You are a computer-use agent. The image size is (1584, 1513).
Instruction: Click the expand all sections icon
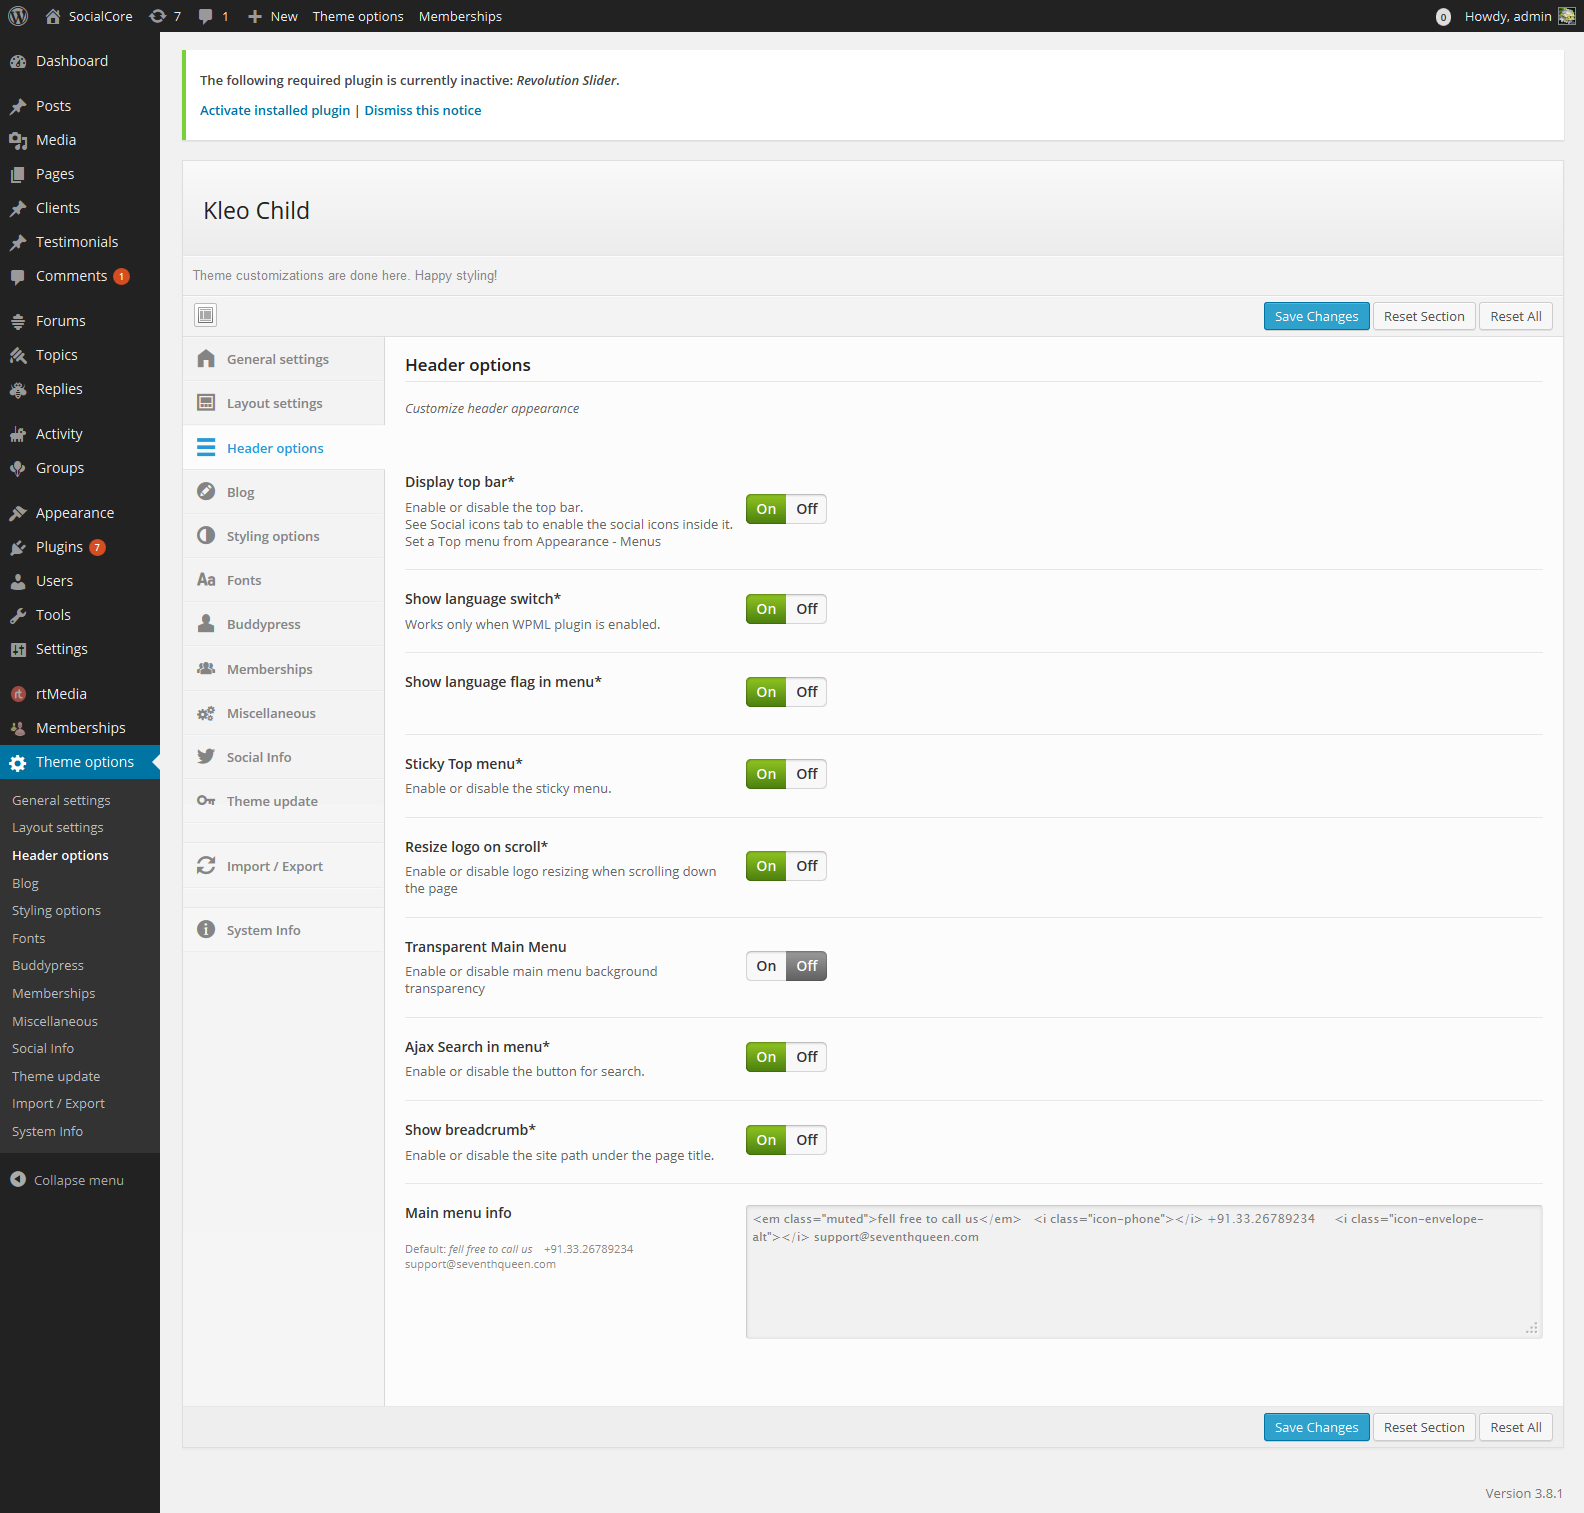point(205,315)
